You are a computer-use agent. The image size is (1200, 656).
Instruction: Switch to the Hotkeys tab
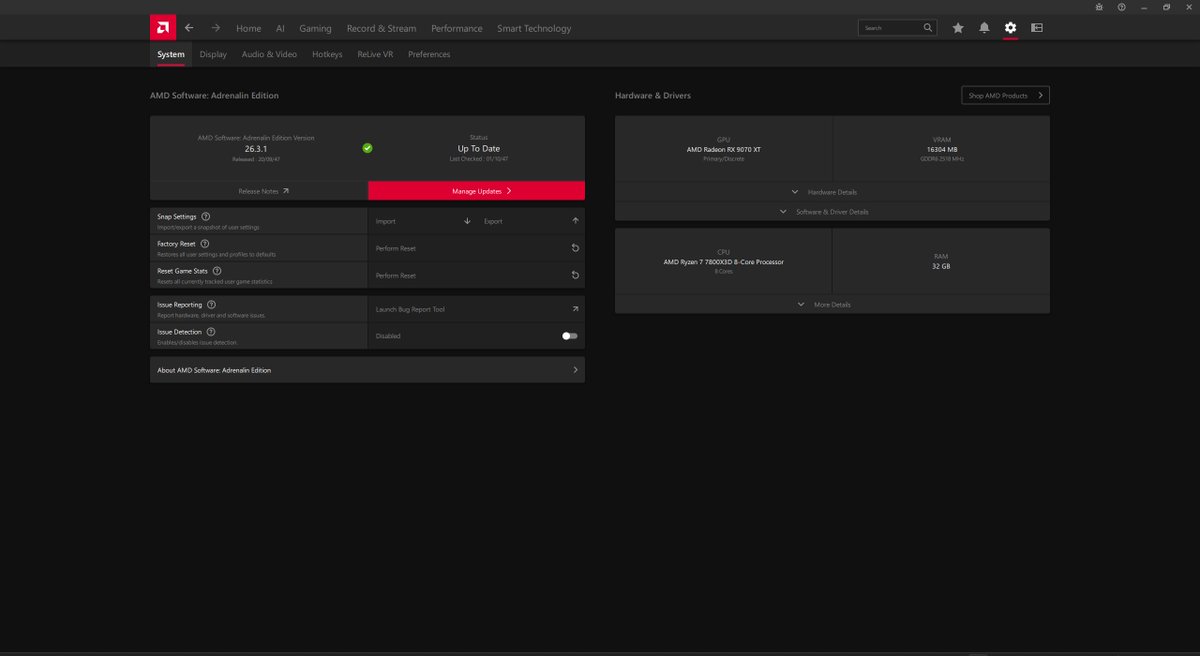[x=327, y=54]
